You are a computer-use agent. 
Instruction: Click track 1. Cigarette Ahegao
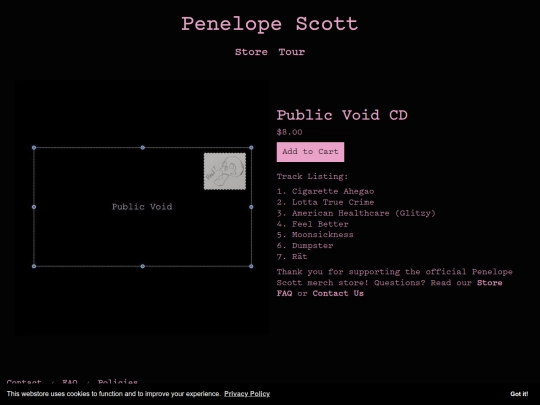(325, 191)
